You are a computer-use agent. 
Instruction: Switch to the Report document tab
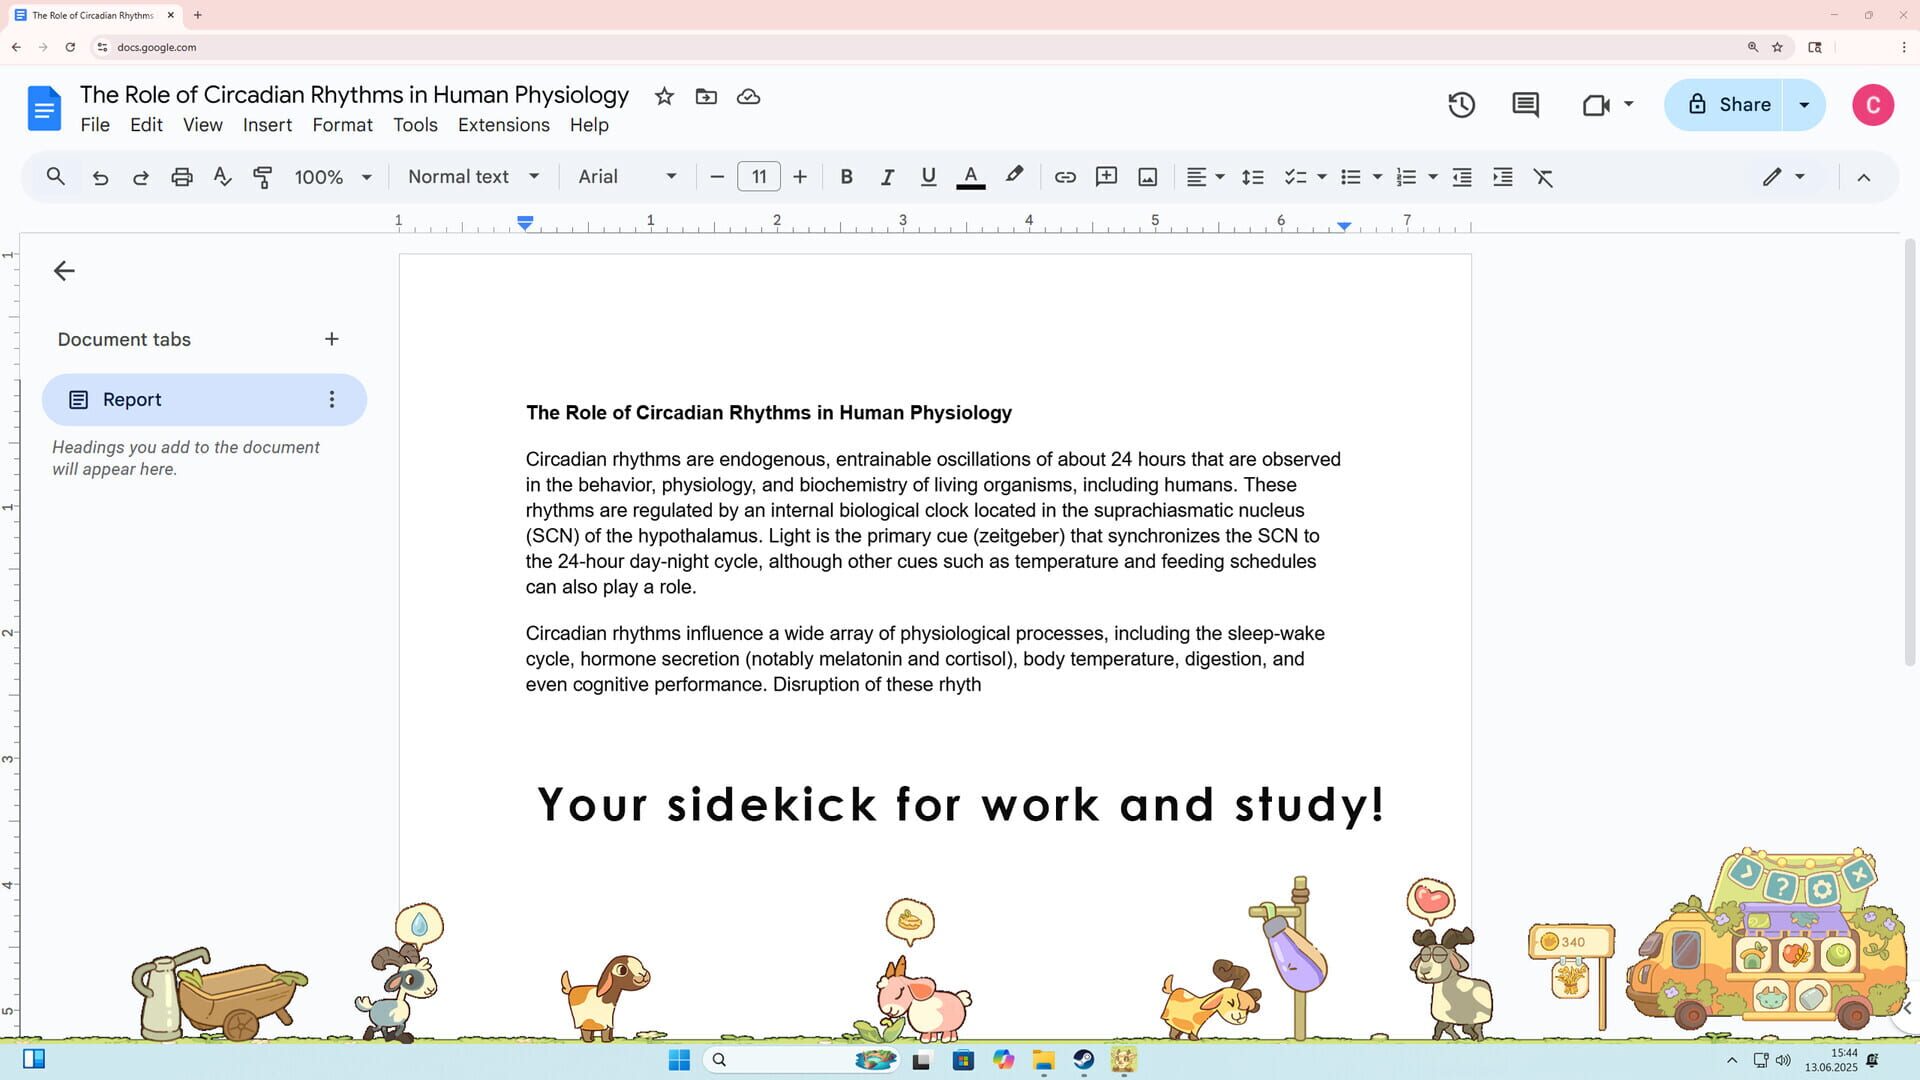[x=133, y=399]
